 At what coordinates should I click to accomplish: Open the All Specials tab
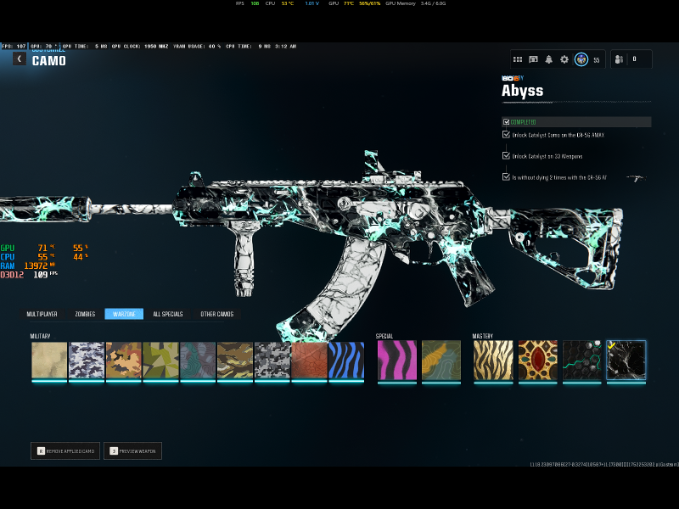[x=168, y=314]
